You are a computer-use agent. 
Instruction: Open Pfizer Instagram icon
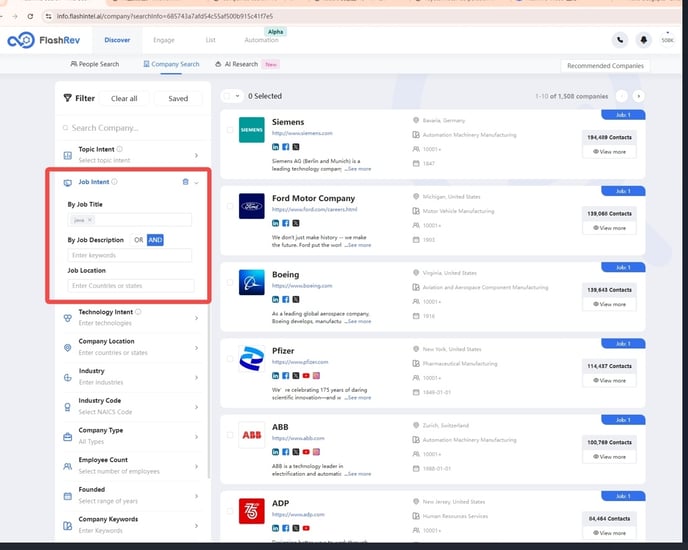coord(316,376)
